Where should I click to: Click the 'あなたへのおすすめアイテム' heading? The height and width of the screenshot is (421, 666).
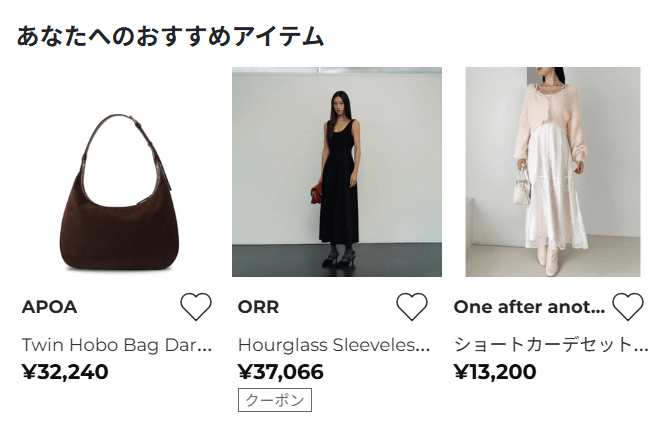tap(170, 36)
